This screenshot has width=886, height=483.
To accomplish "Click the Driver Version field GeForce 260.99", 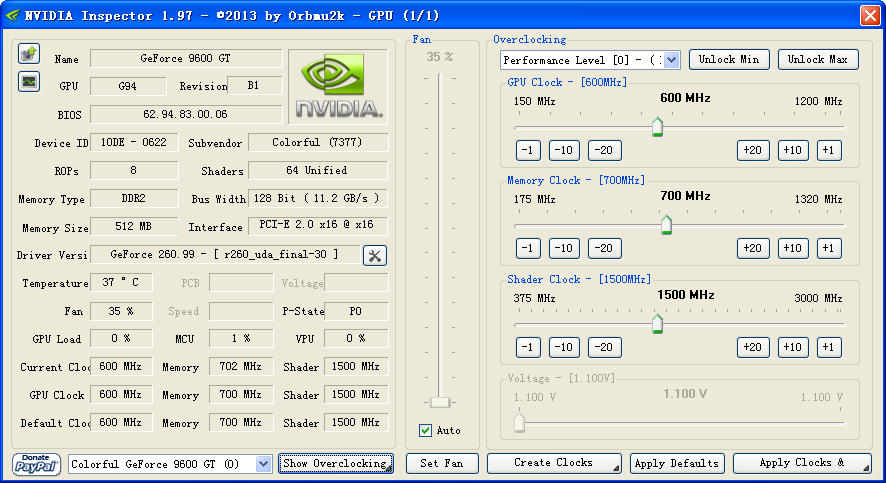I will point(225,255).
